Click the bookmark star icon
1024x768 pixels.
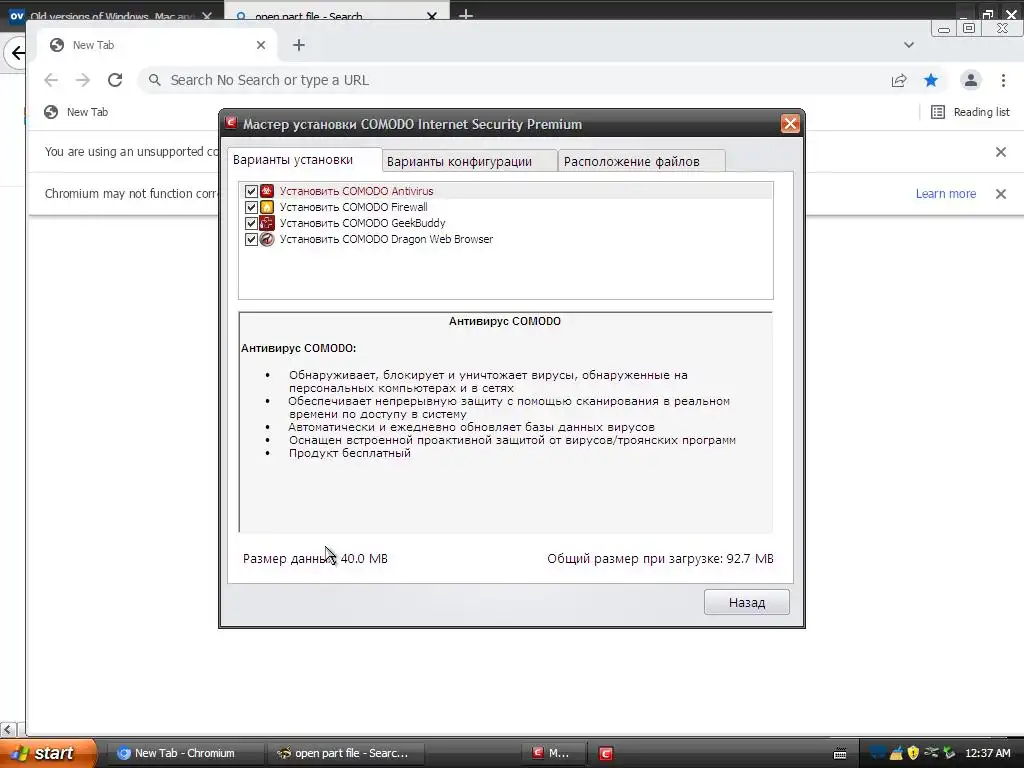(931, 80)
